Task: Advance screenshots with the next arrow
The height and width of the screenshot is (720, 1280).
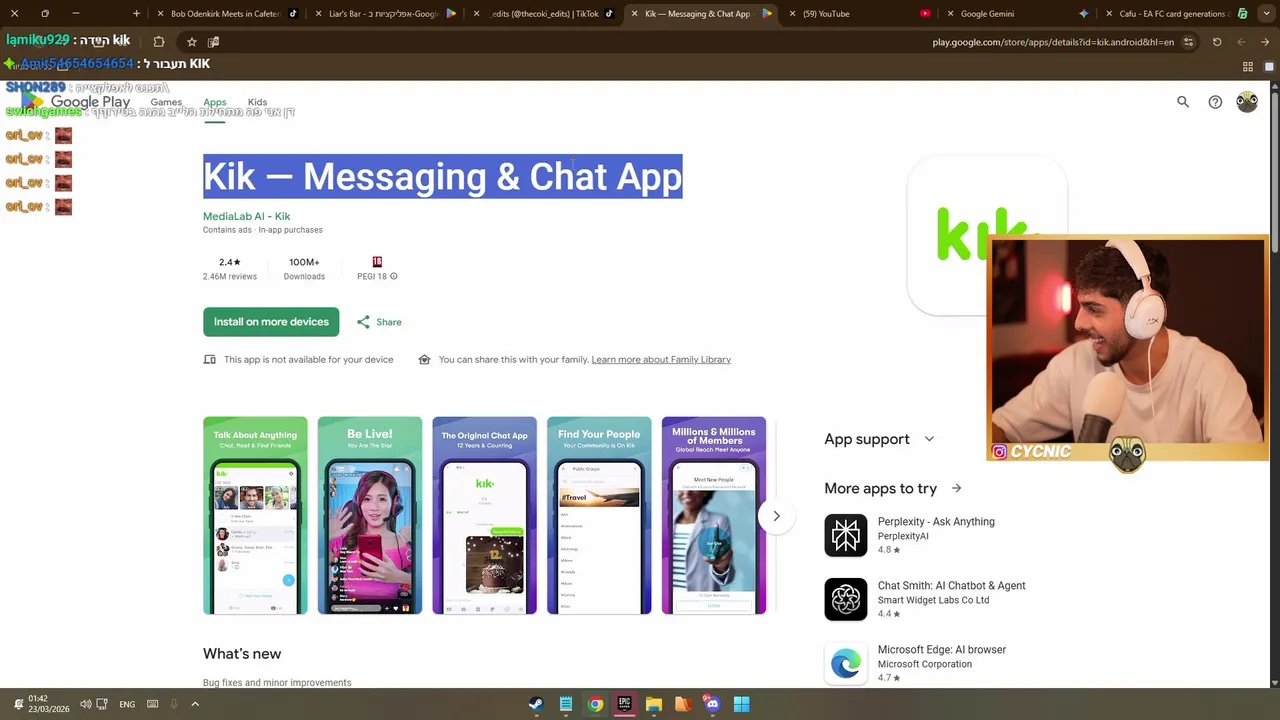Action: 776,516
